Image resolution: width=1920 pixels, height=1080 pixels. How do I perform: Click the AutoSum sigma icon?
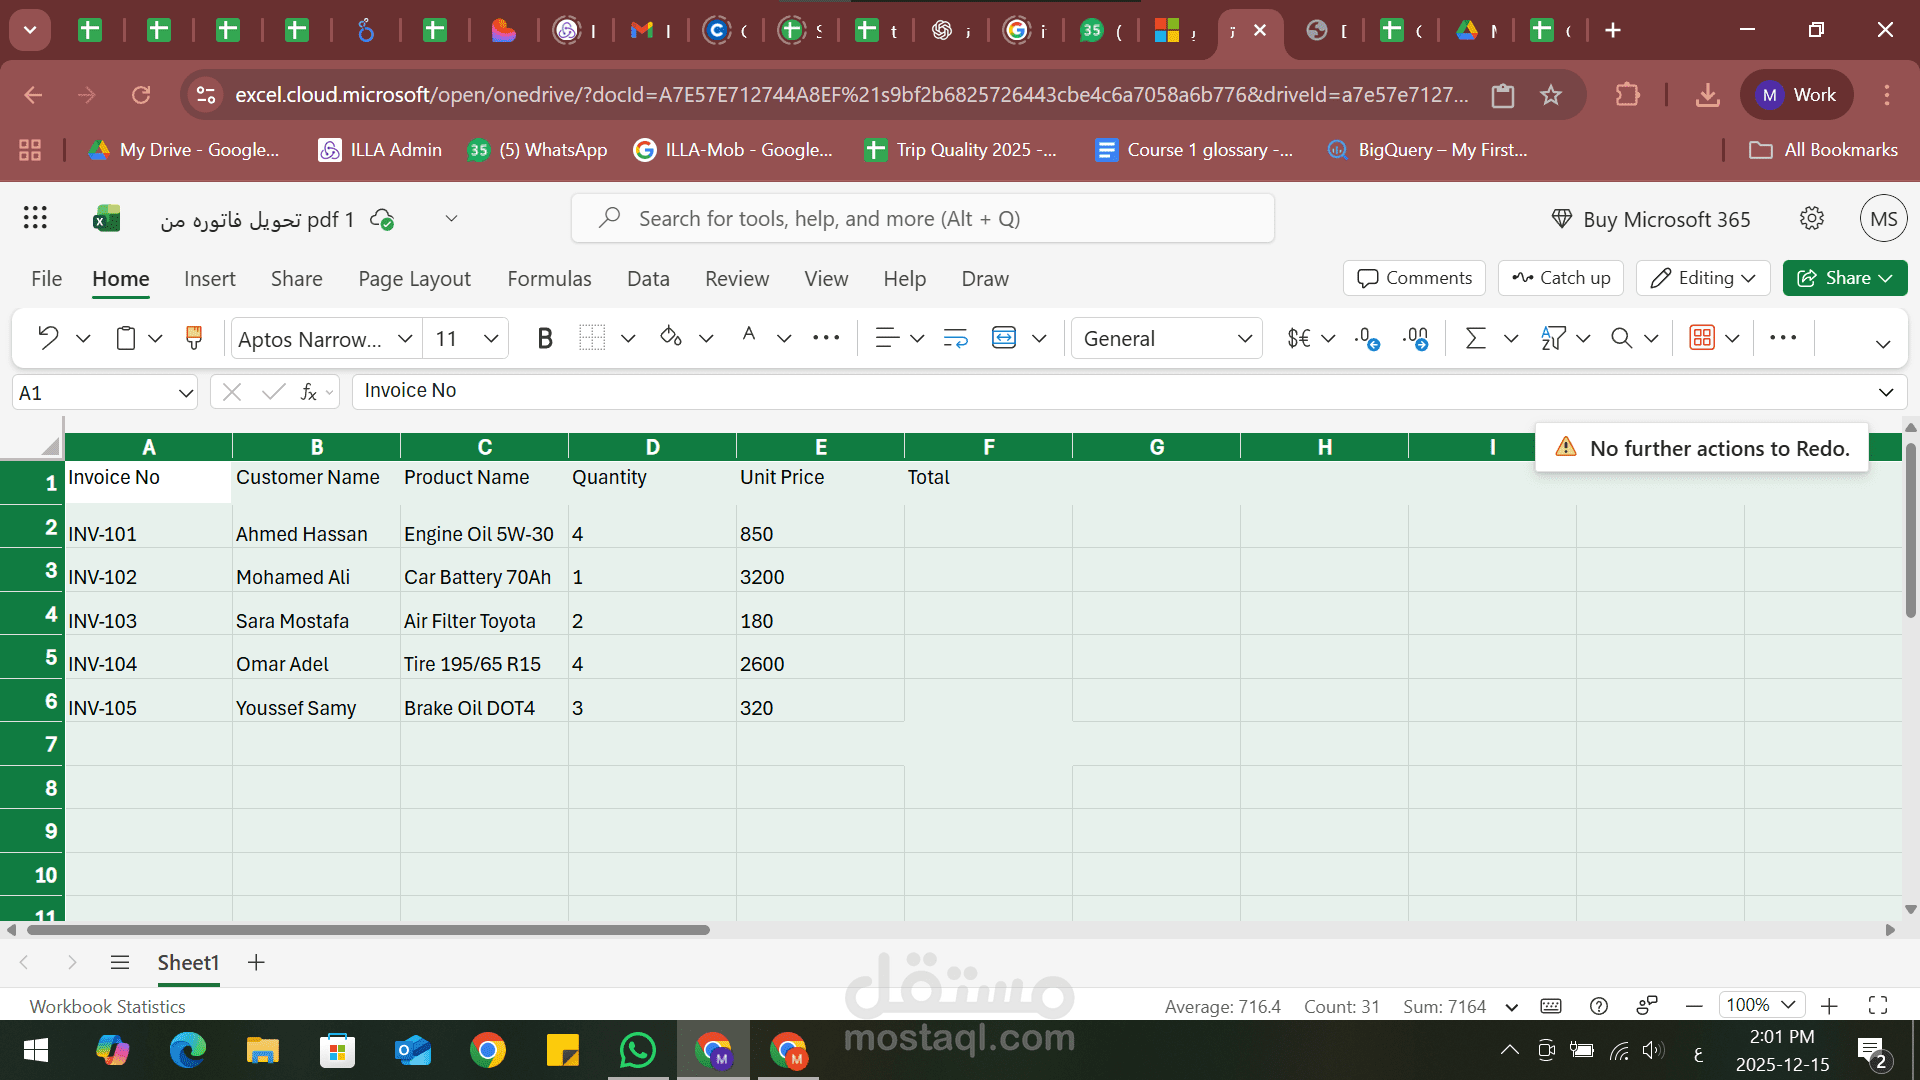coord(1475,338)
